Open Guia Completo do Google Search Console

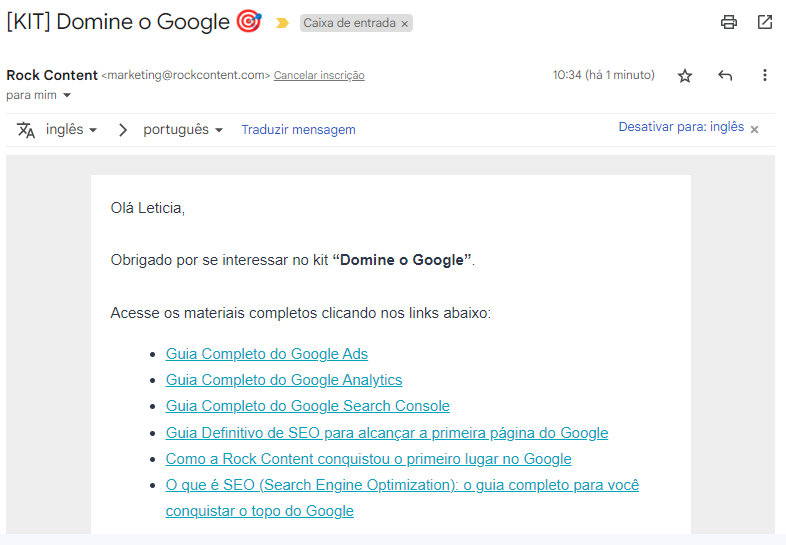click(x=307, y=406)
